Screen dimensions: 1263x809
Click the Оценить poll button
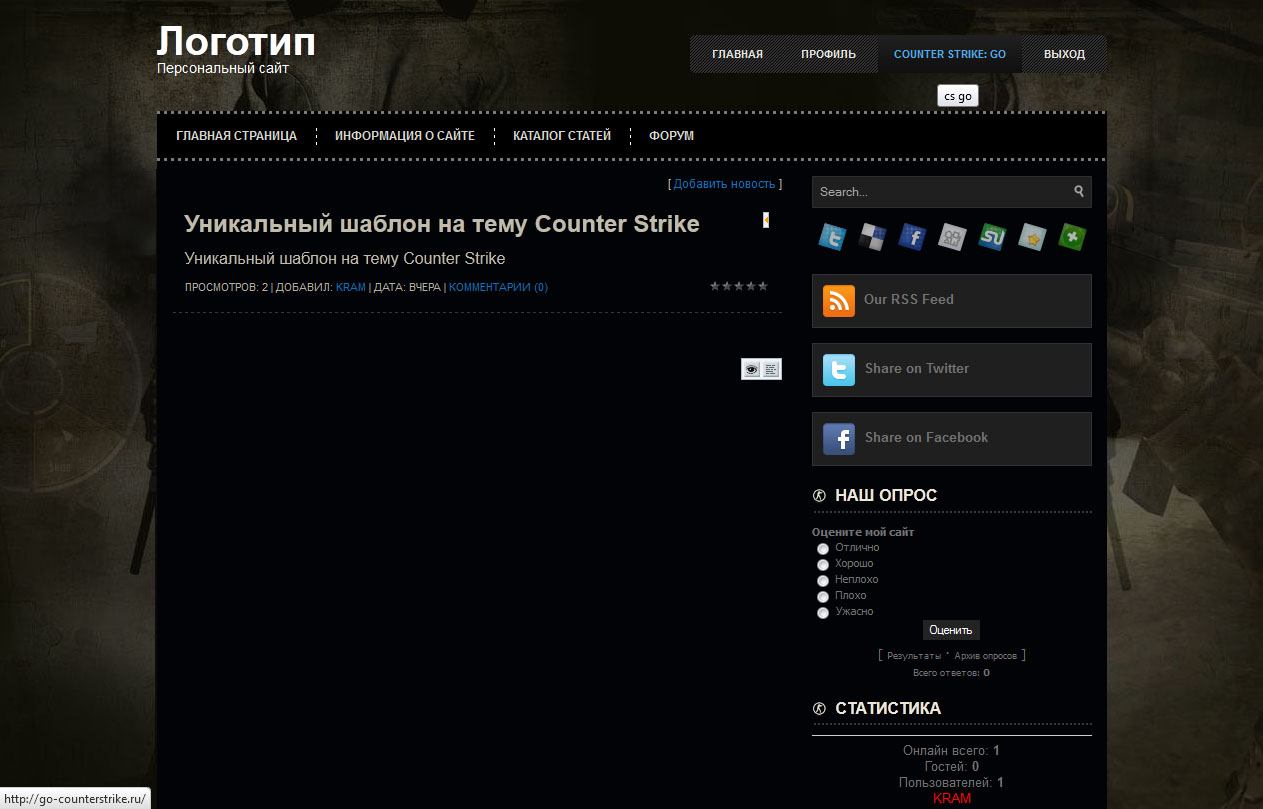[950, 630]
